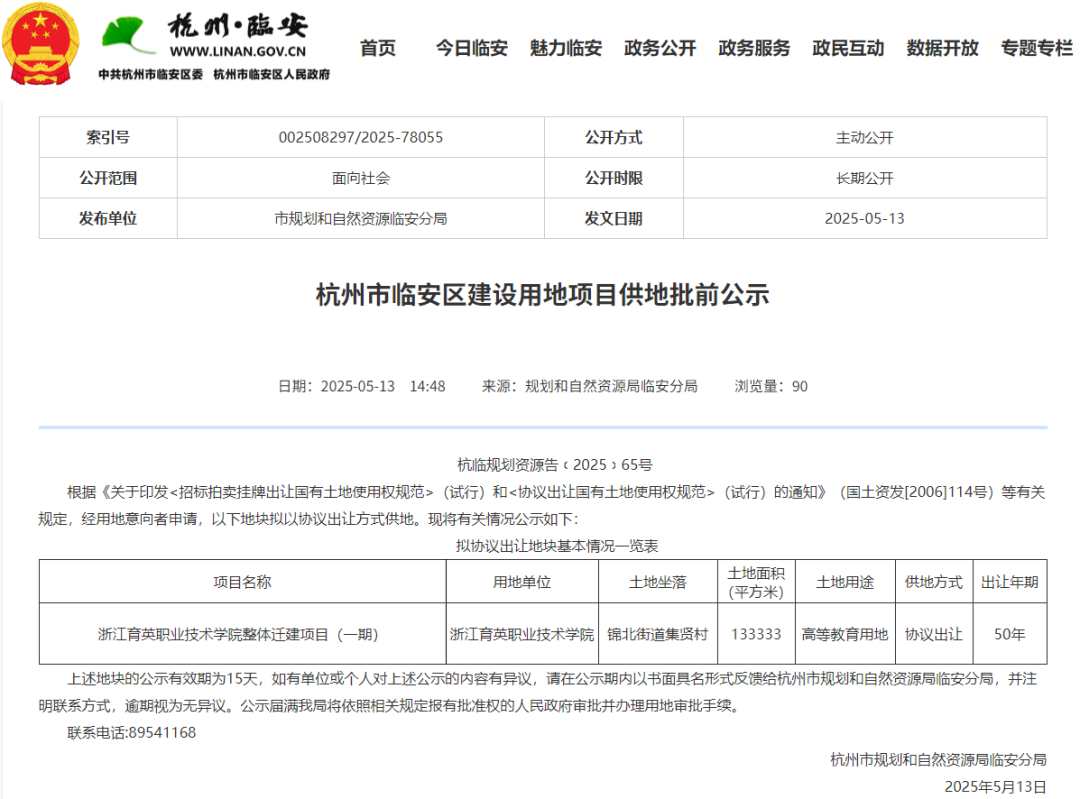This screenshot has height=799, width=1080.
Task: Open the 政务服务 navigation tab
Action: pos(753,47)
